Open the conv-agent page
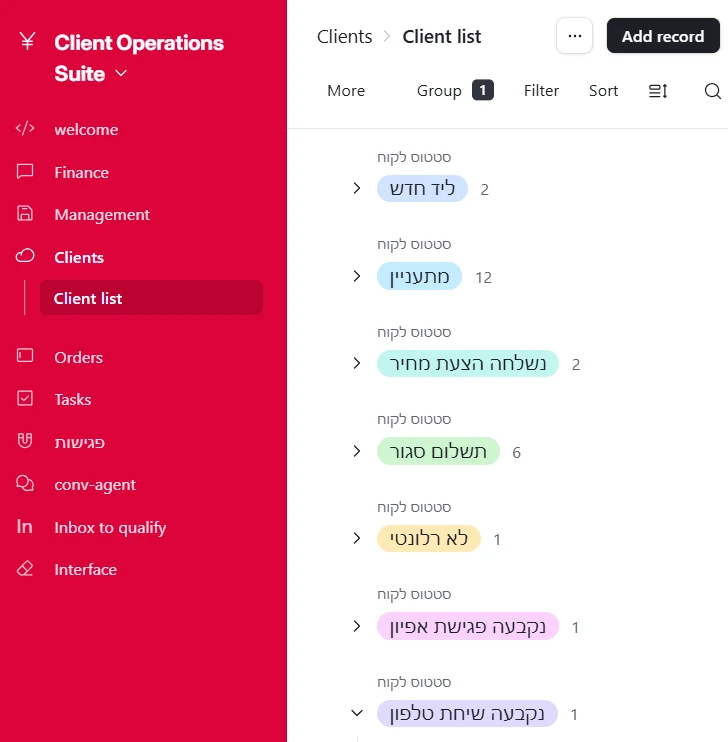 pyautogui.click(x=95, y=485)
